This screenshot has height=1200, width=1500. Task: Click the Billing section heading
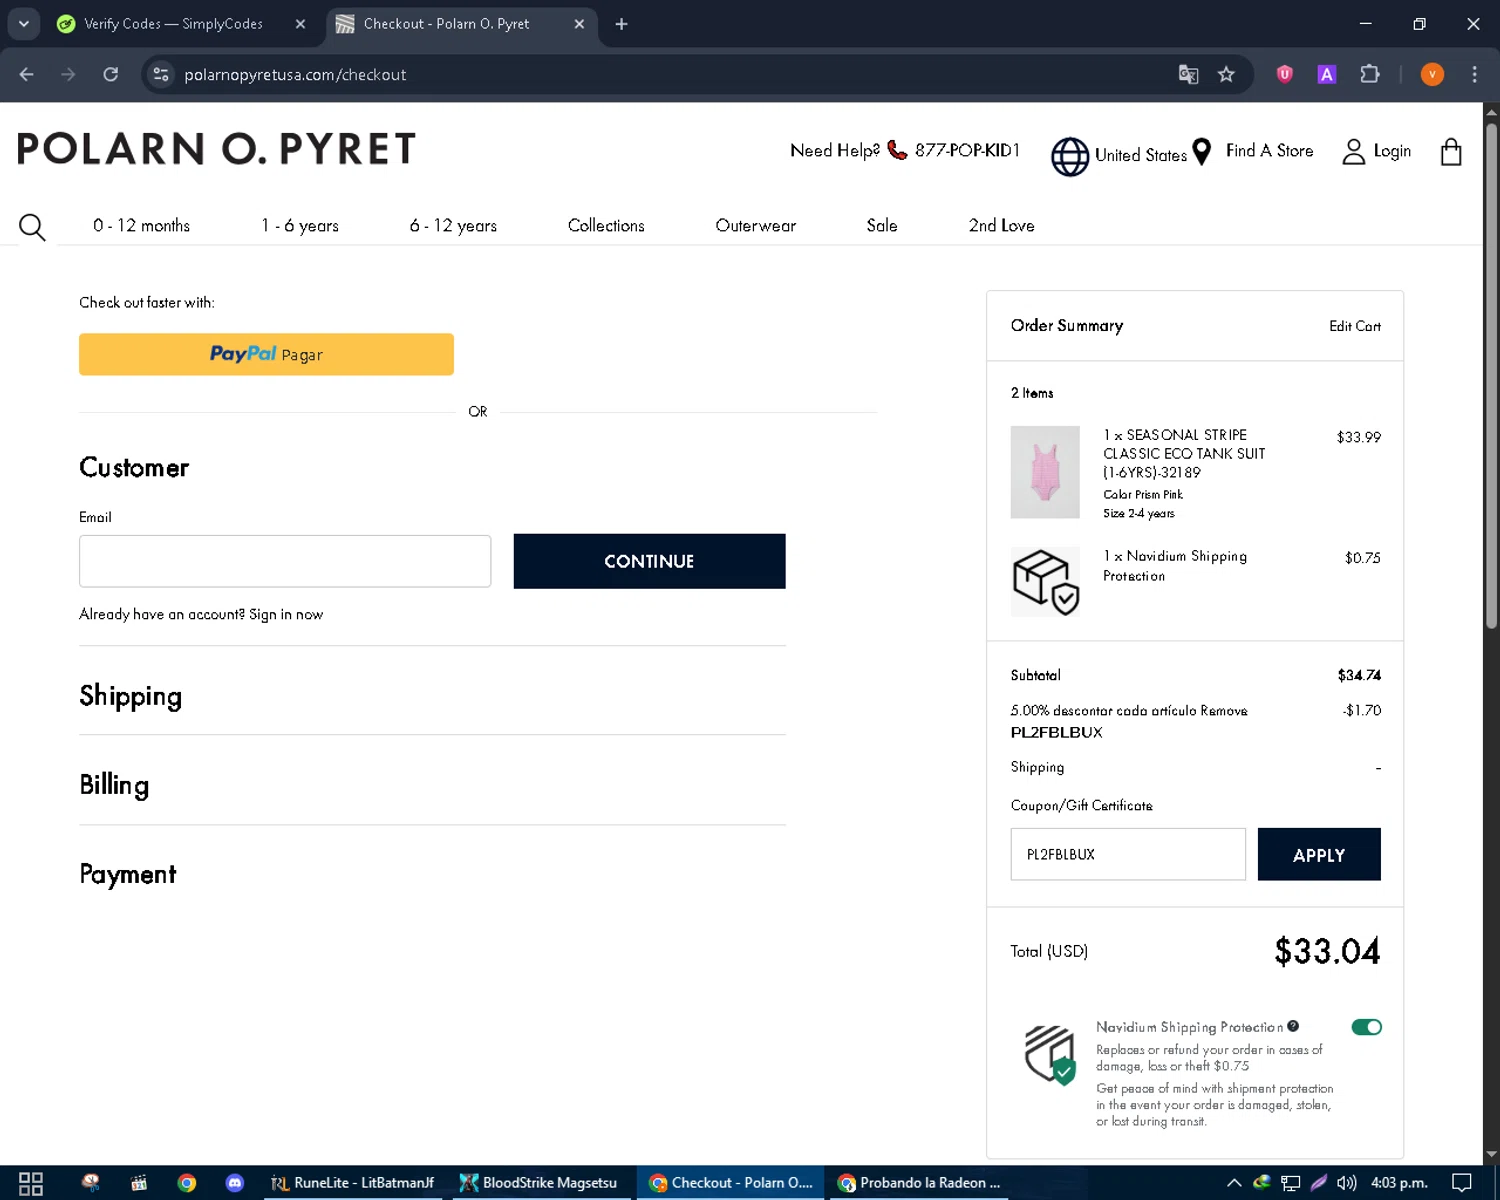(114, 785)
